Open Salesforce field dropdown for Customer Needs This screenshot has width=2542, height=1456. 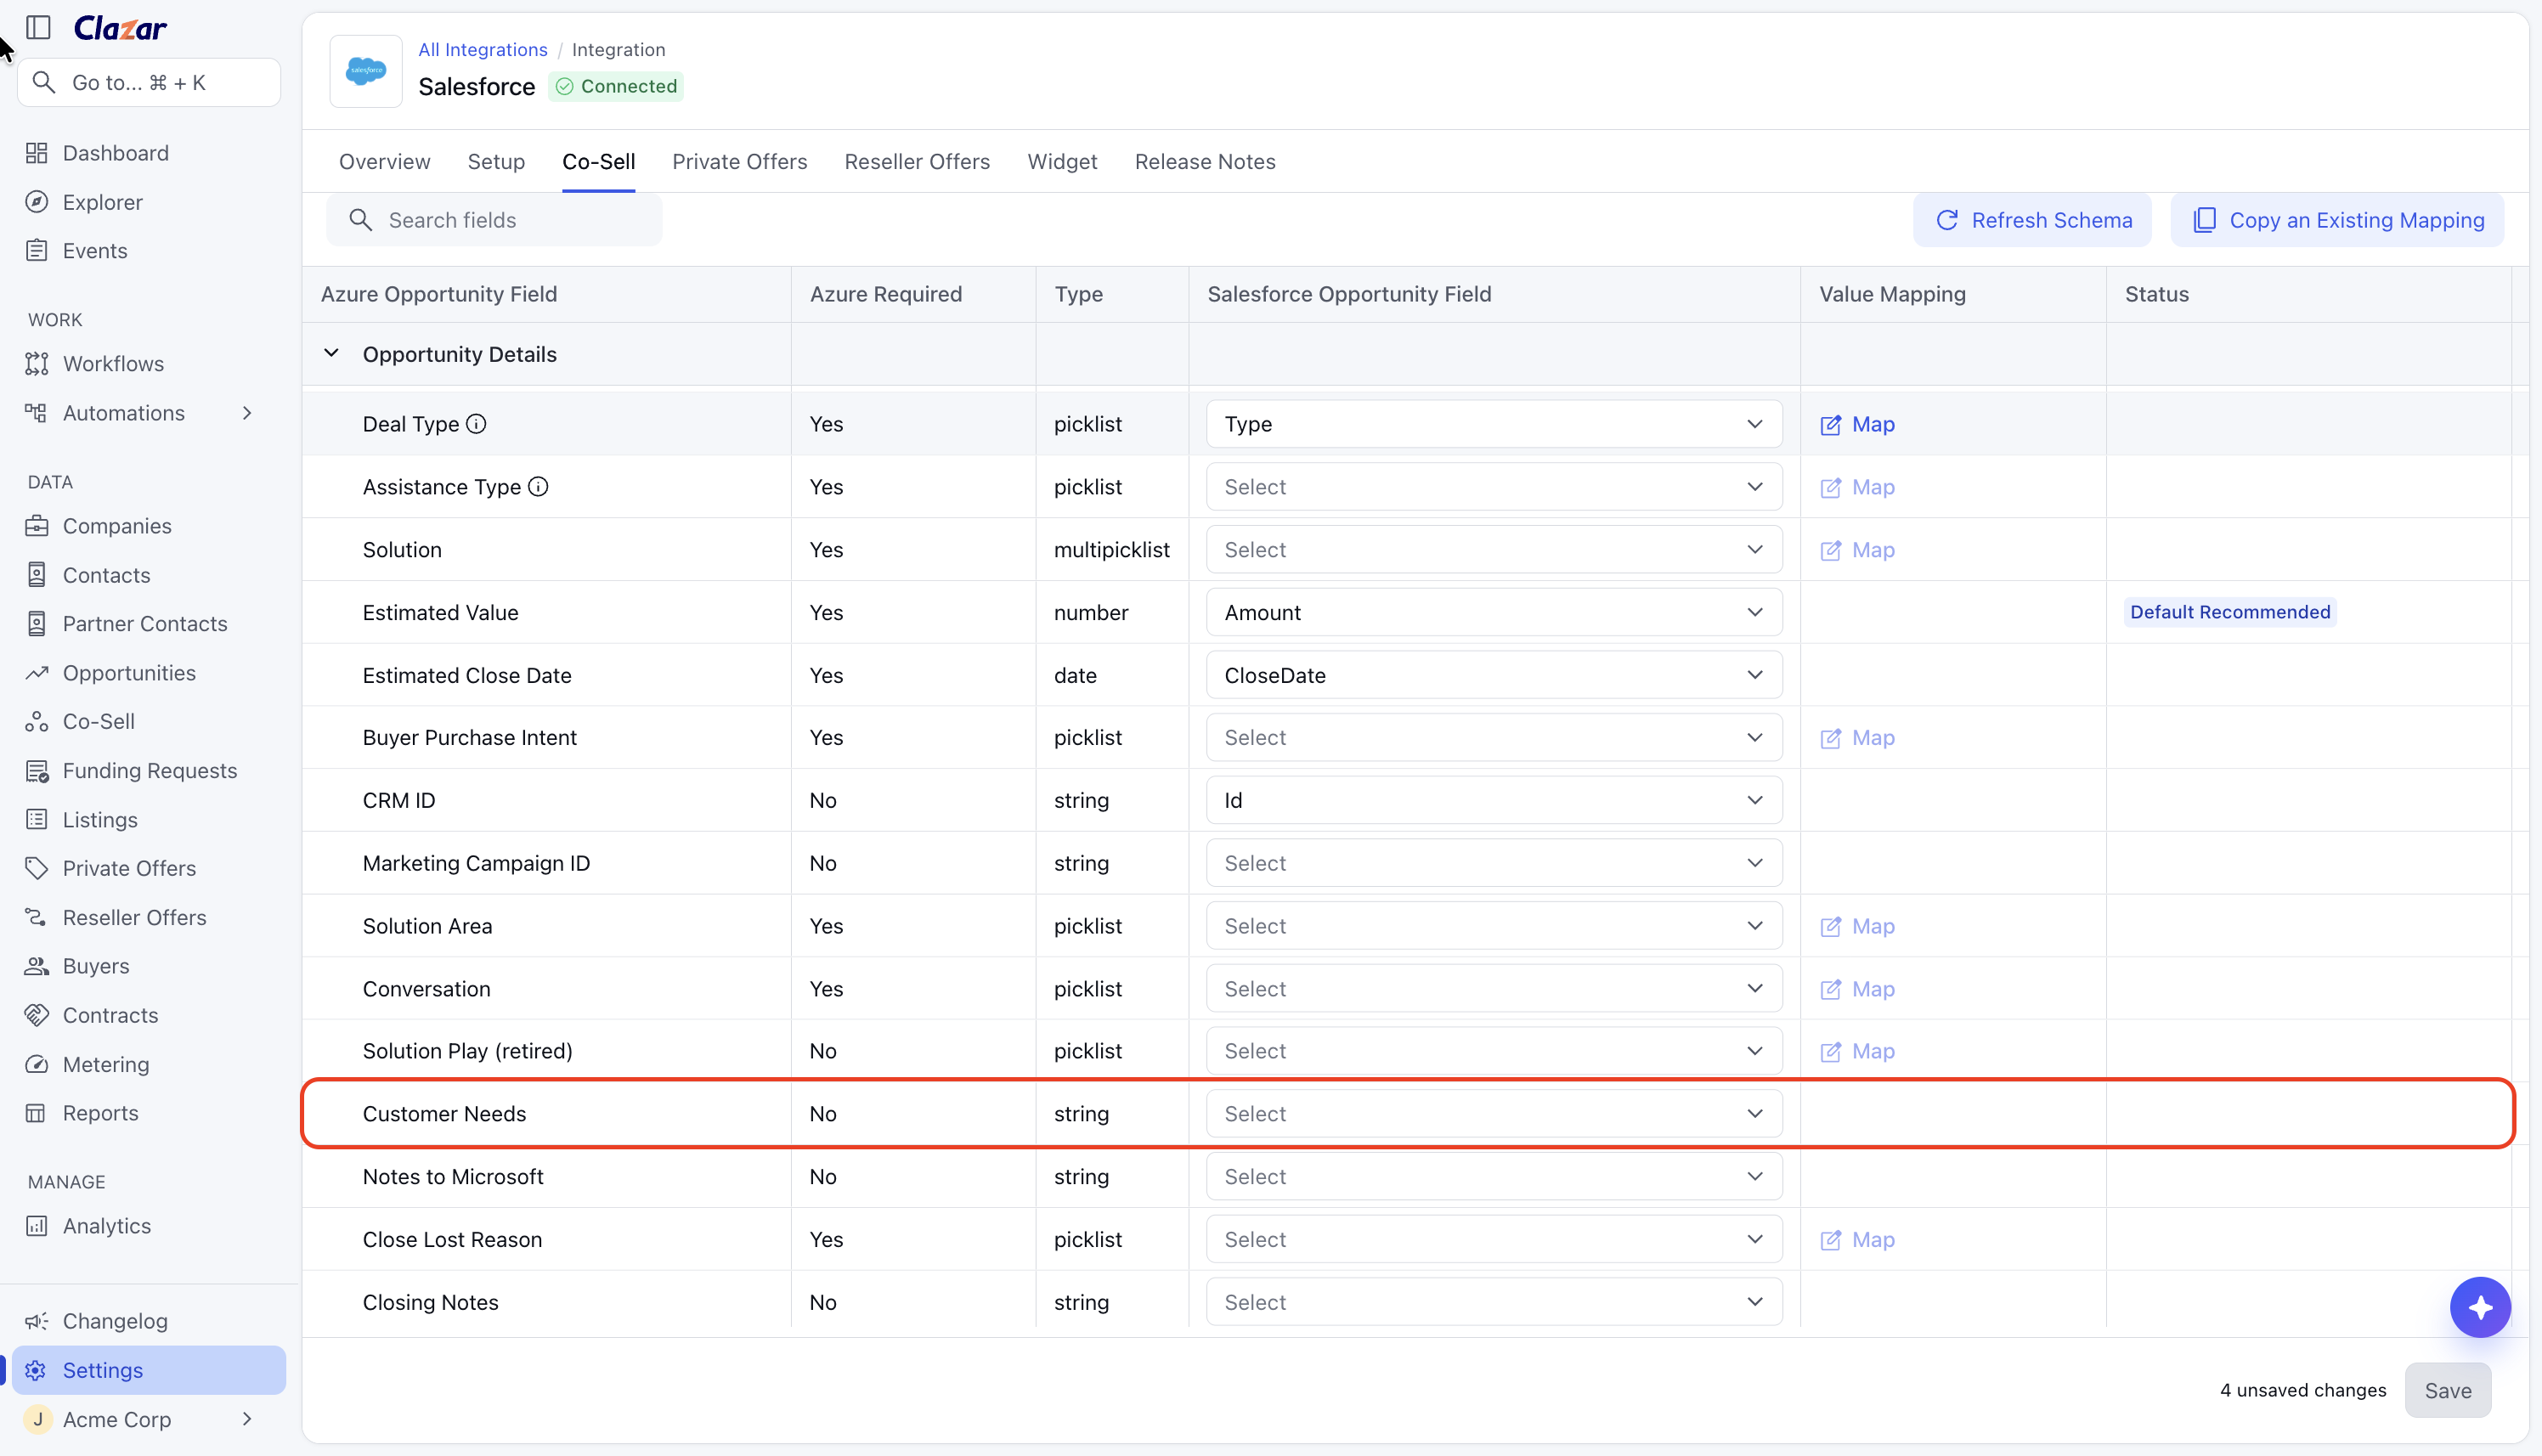coord(1494,1114)
